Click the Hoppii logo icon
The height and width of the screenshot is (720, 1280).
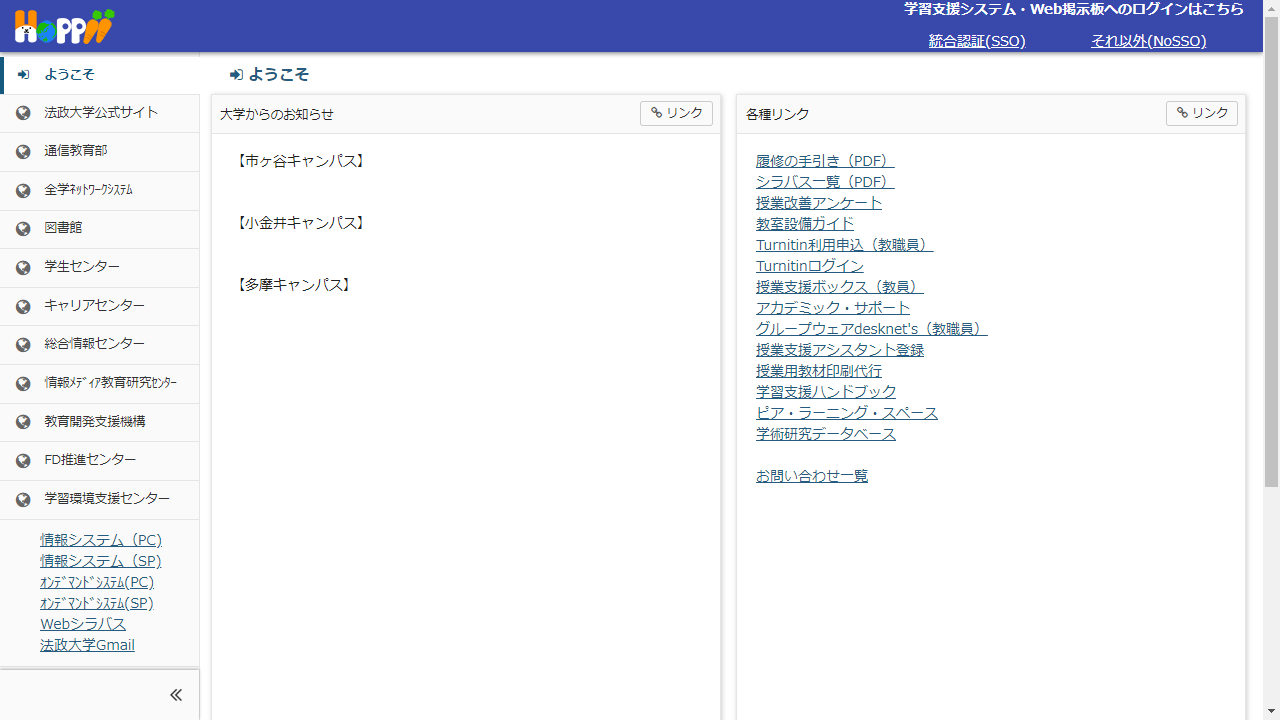63,26
